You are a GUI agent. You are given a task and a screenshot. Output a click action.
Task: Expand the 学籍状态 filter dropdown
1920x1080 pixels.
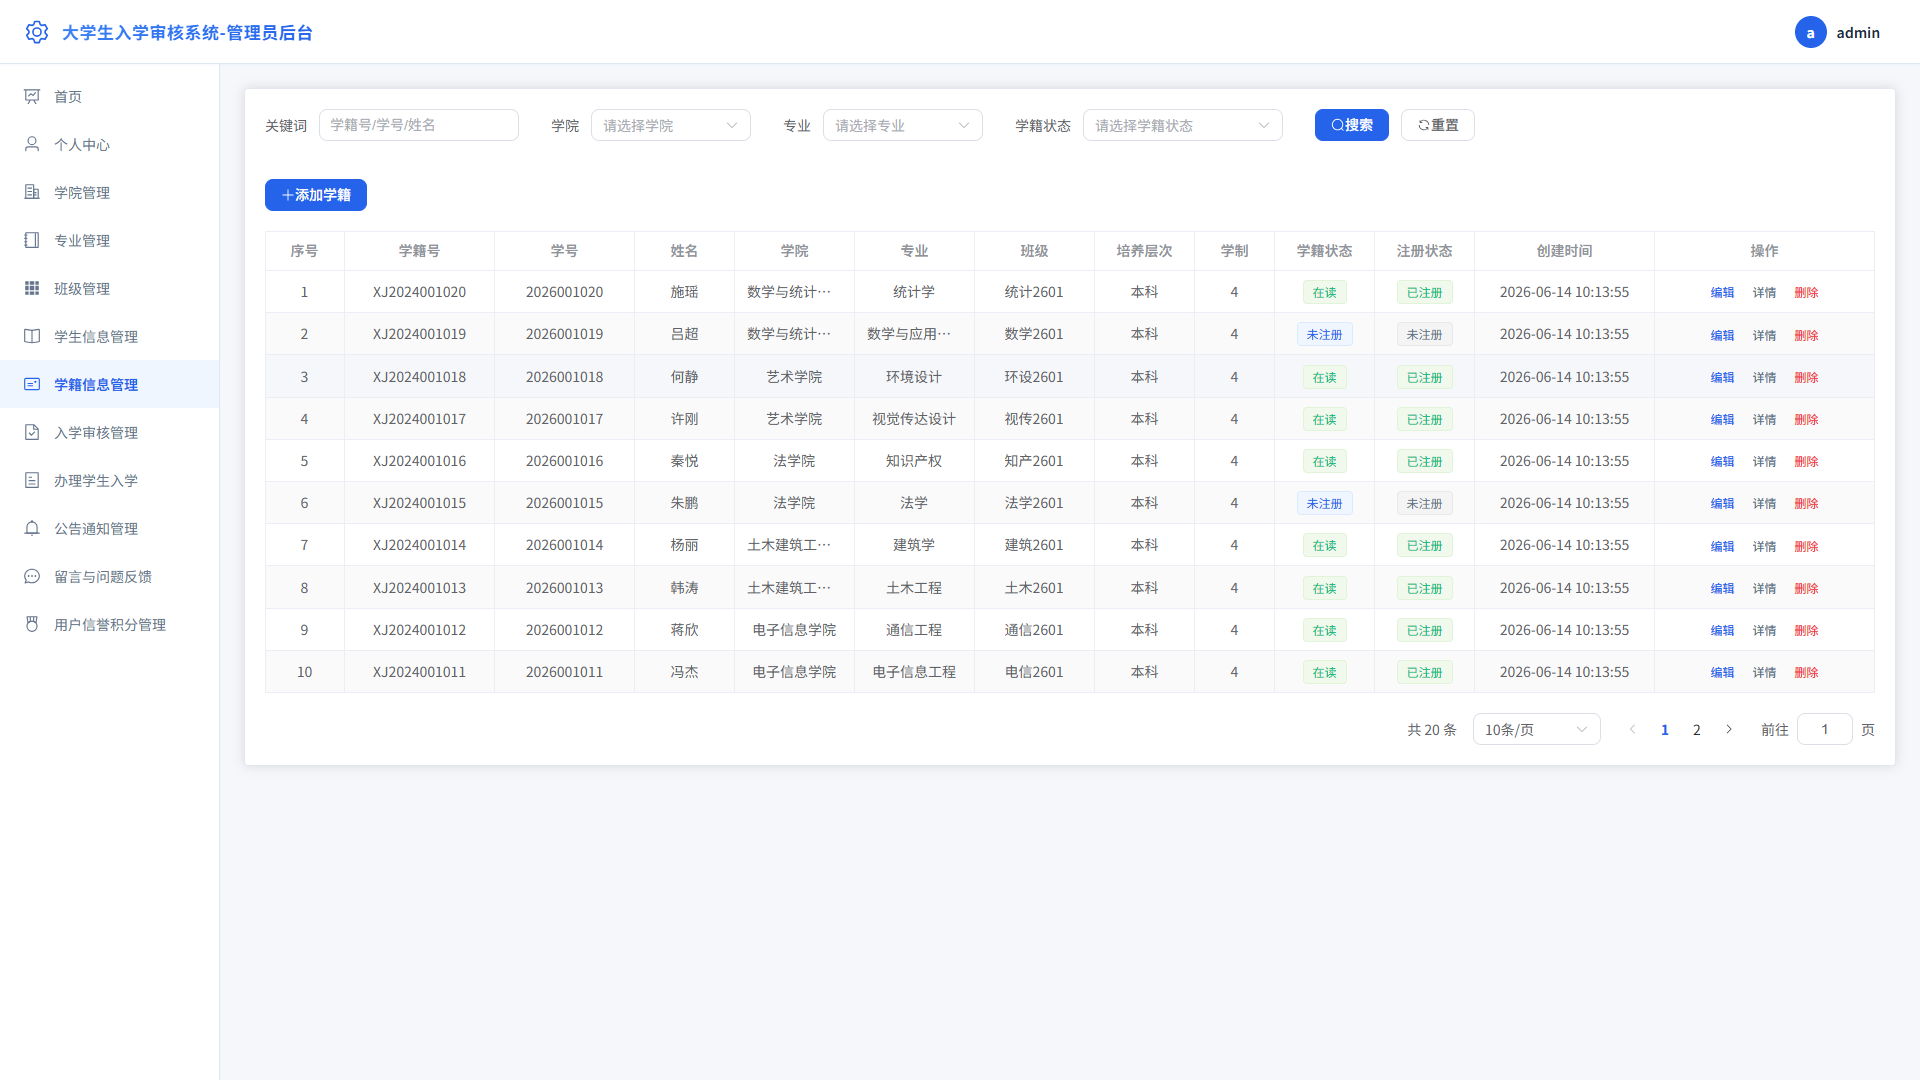[1183, 125]
